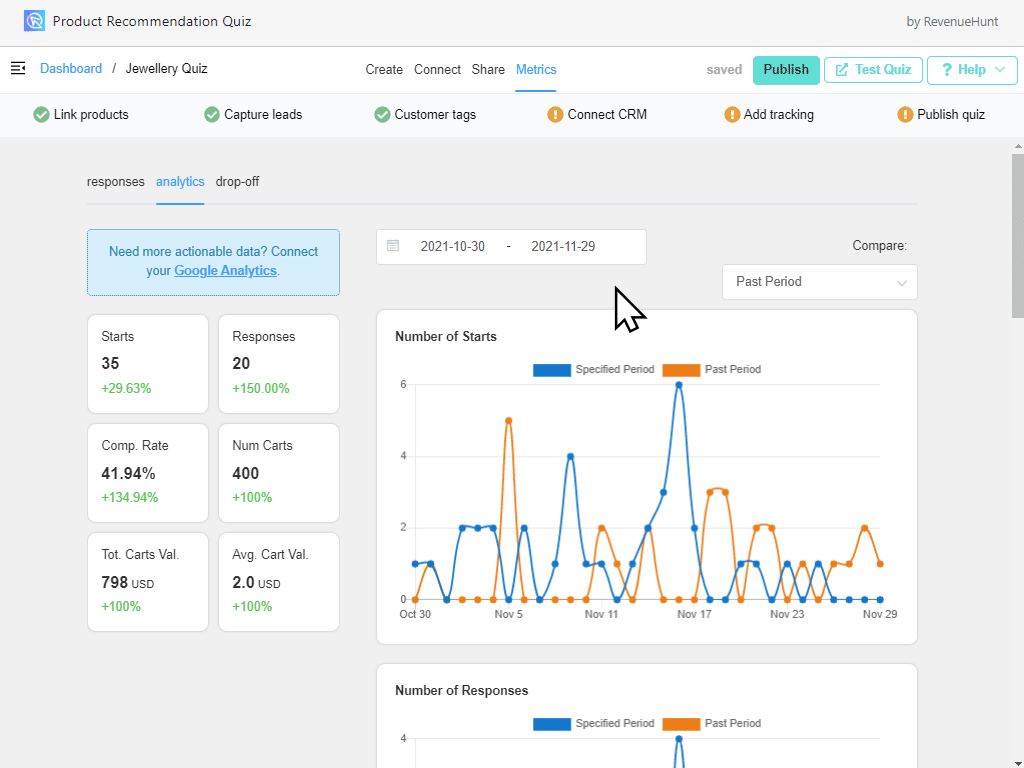Click the orange warning icon beside Connect CRM
Screen dimensions: 1024x768
(555, 115)
